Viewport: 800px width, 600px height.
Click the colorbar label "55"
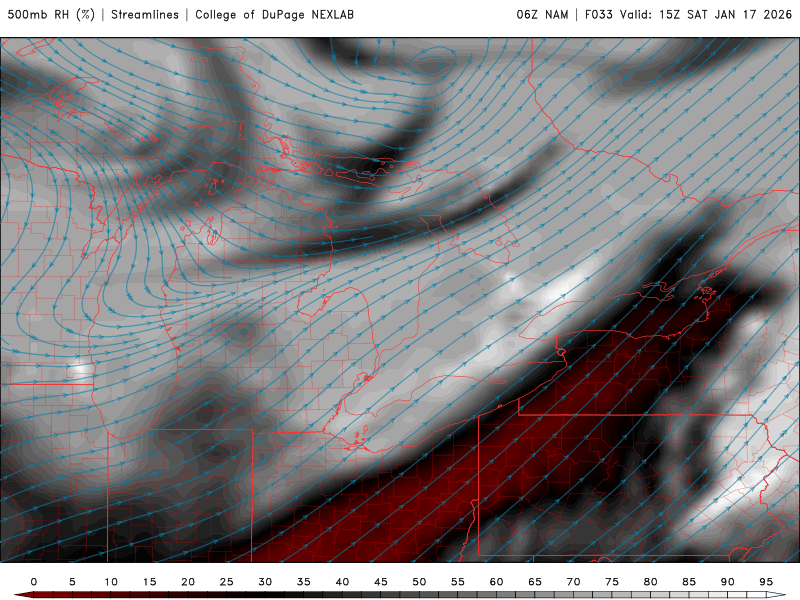coord(458,582)
